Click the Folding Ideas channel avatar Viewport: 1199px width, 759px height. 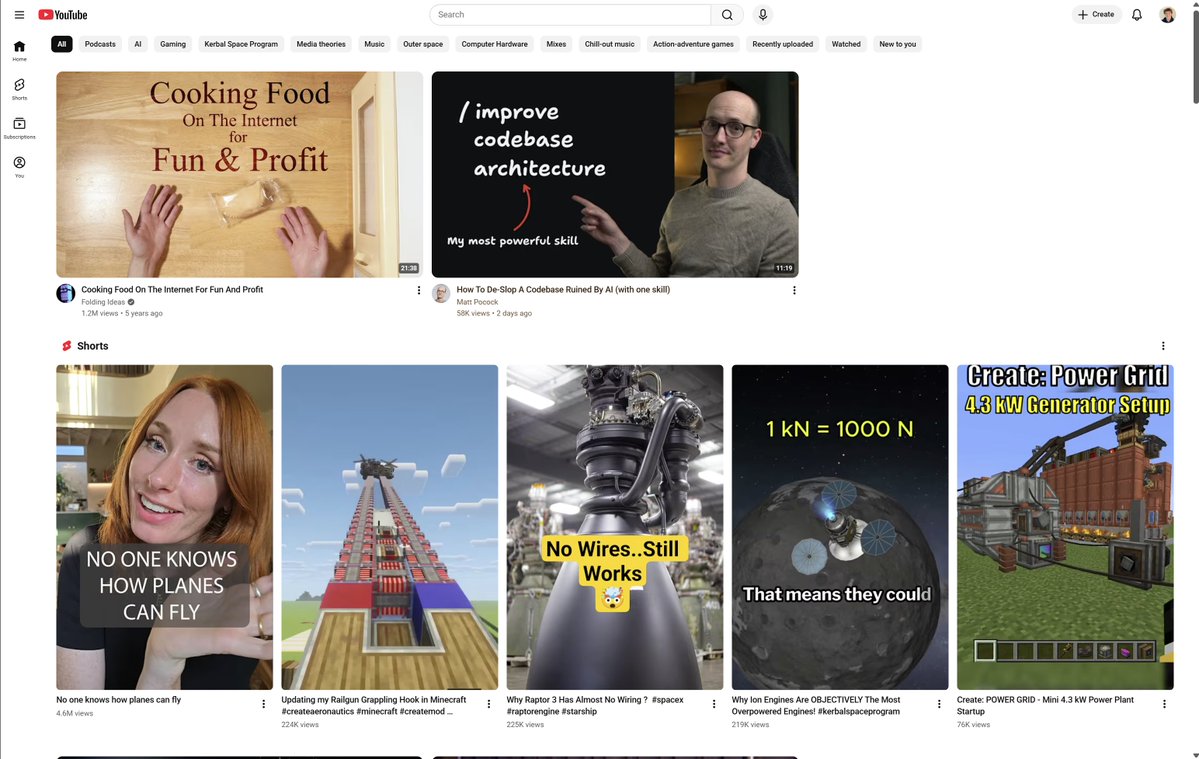66,294
